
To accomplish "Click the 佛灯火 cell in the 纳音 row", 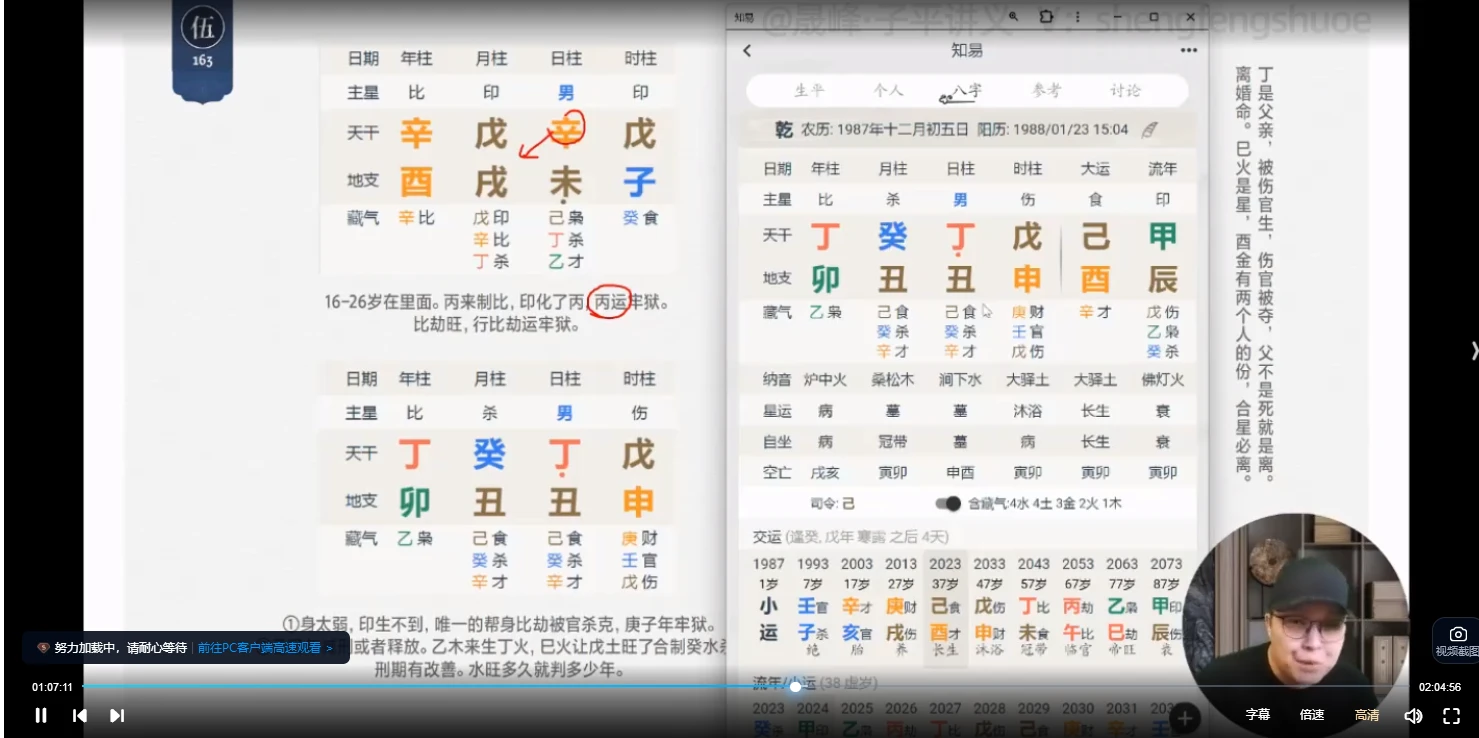I will click(x=1162, y=380).
